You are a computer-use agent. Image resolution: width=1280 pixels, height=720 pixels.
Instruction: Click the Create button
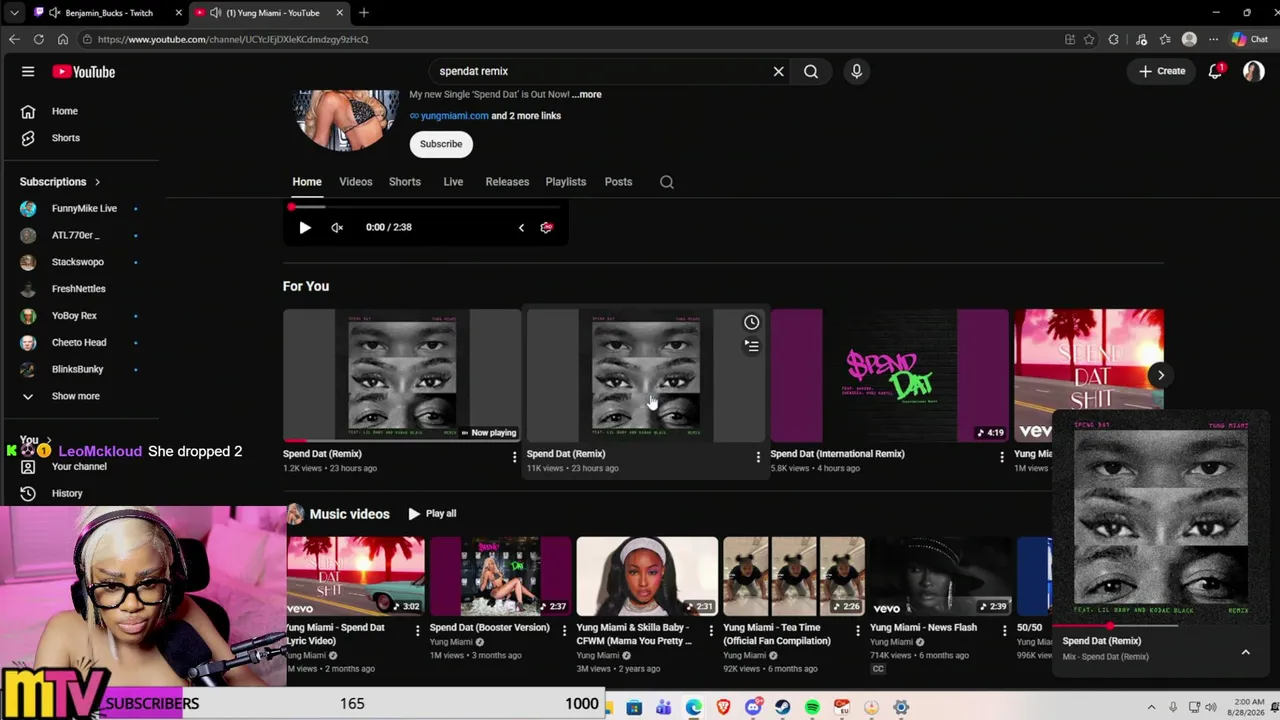1162,71
